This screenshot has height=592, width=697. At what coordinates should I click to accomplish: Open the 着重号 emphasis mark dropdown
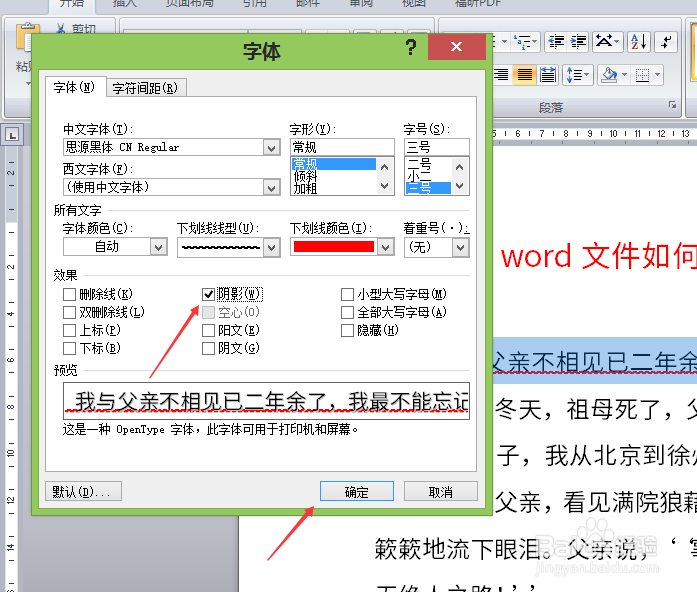point(461,248)
